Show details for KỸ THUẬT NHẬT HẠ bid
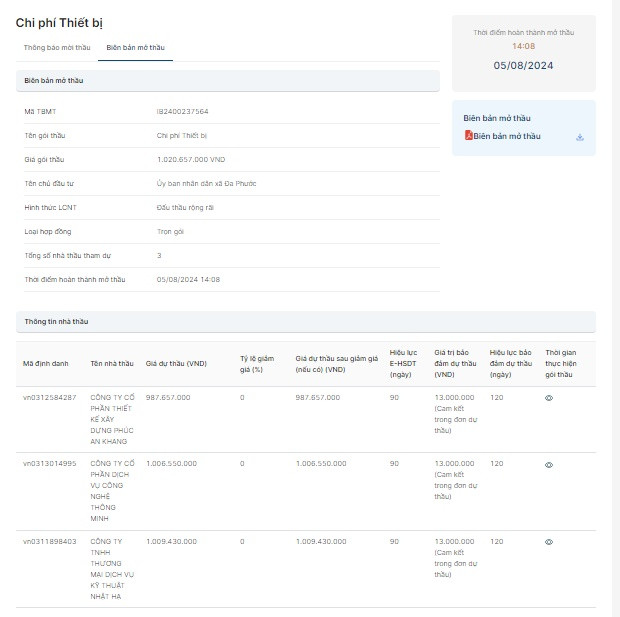The width and height of the screenshot is (620, 617). pos(548,542)
